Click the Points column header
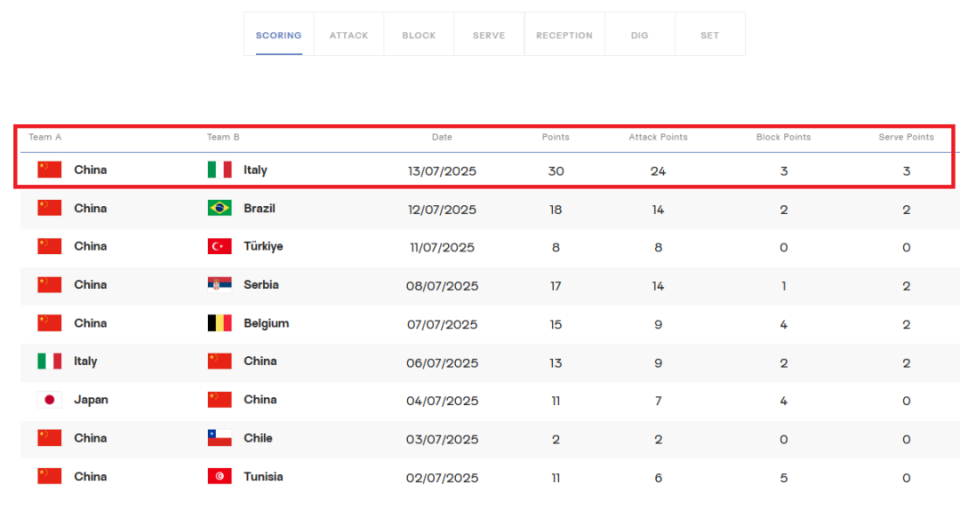This screenshot has width=960, height=509. [555, 137]
